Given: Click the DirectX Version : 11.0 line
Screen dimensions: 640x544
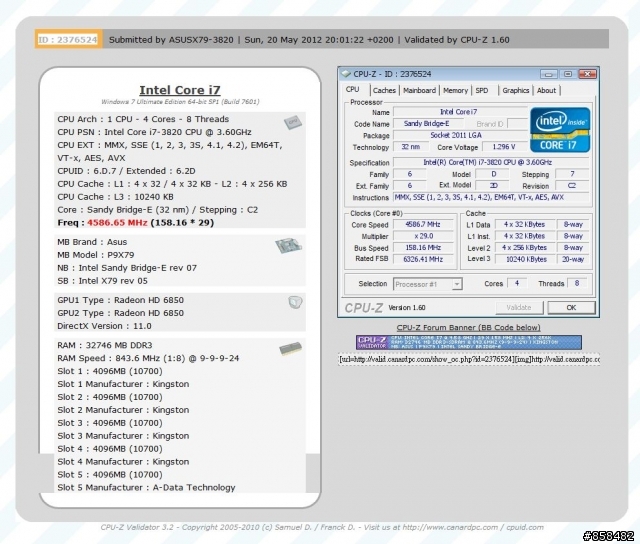Looking at the screenshot, I should tap(104, 326).
